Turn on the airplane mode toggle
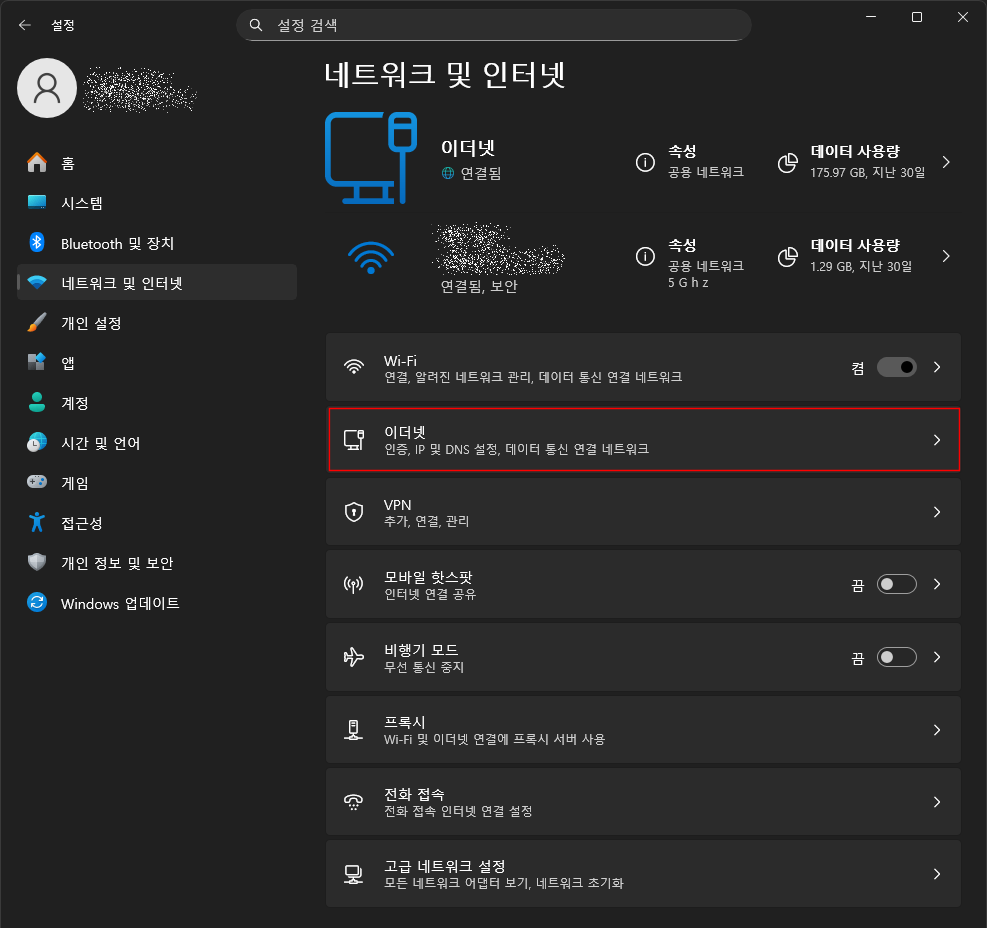This screenshot has height=928, width=987. pos(897,657)
